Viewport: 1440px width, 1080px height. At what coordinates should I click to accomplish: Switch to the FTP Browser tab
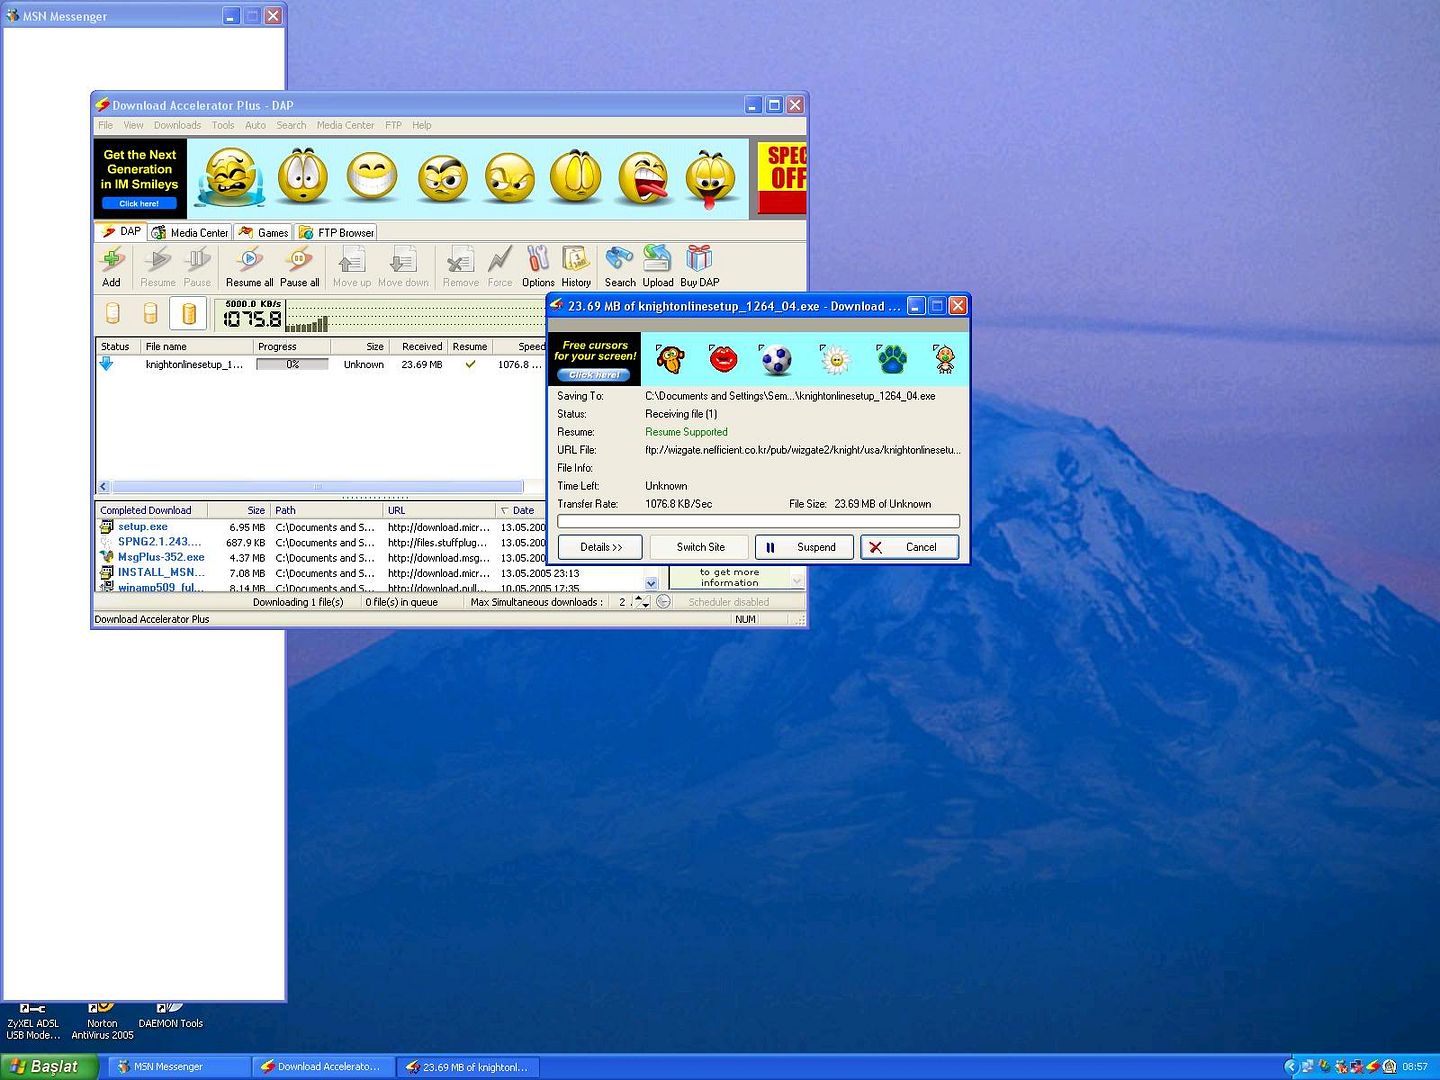(x=337, y=232)
